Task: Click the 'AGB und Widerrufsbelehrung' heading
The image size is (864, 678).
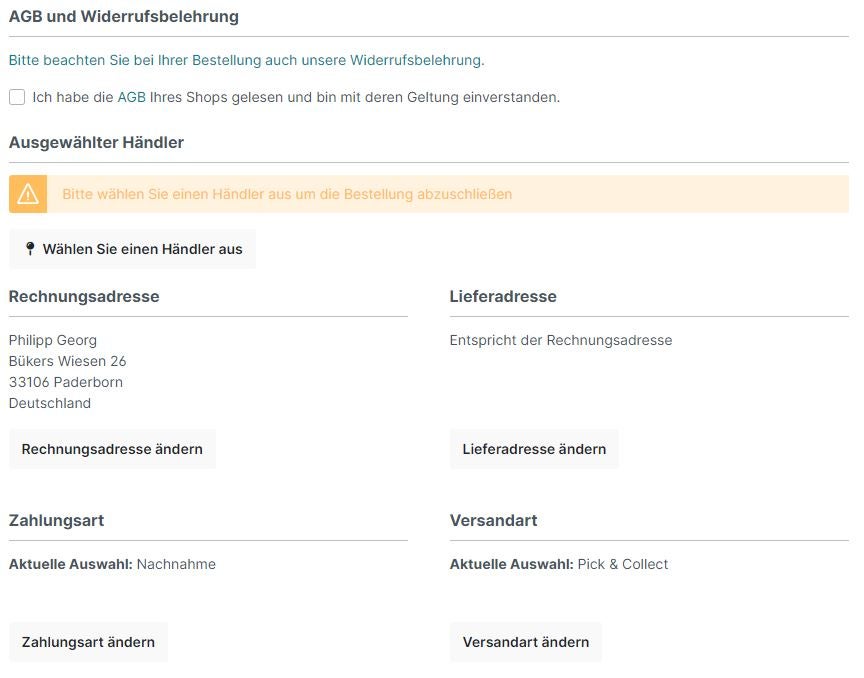Action: (124, 17)
